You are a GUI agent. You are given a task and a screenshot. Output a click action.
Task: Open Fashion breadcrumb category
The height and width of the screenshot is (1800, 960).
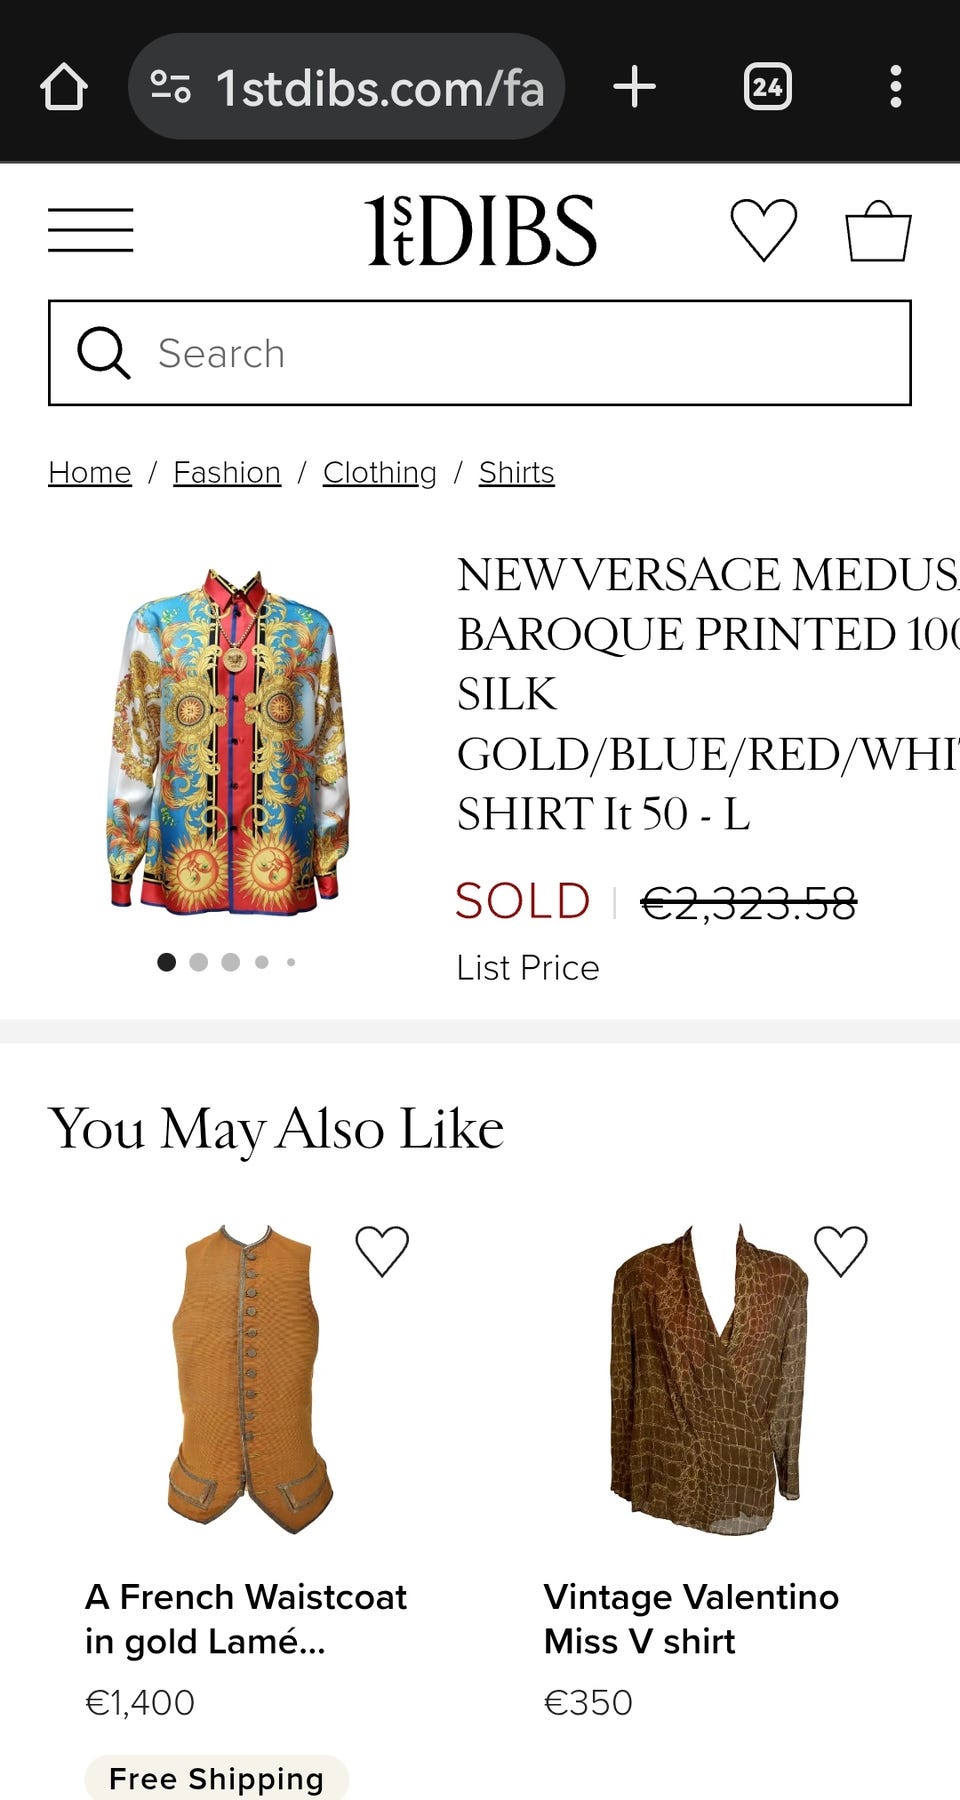227,472
